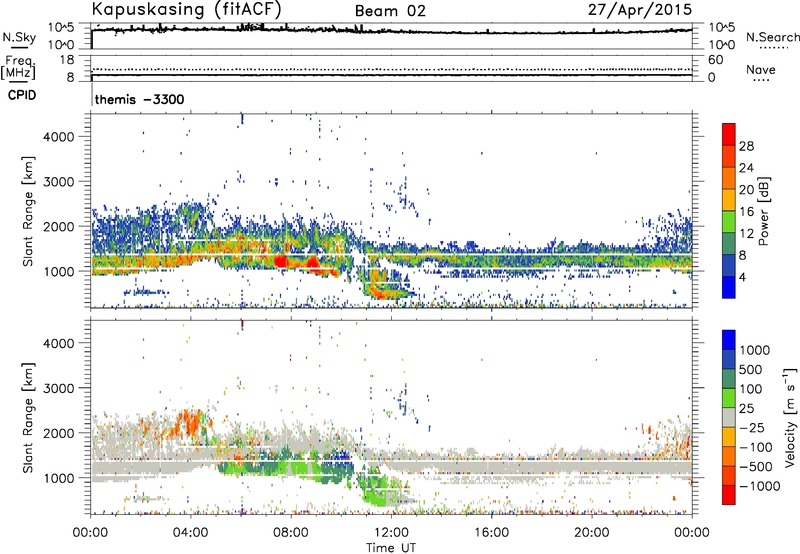Click the Nave legend label
Screen dimensions: 800x554
tap(761, 70)
